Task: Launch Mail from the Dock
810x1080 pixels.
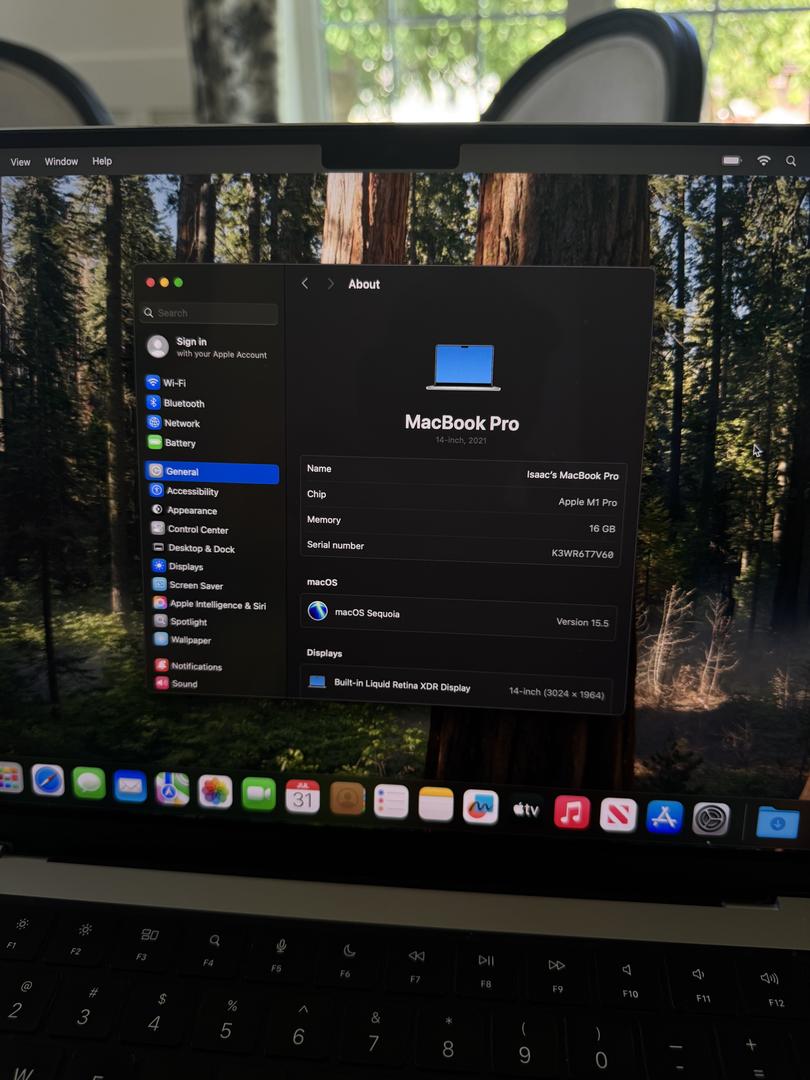Action: [130, 786]
